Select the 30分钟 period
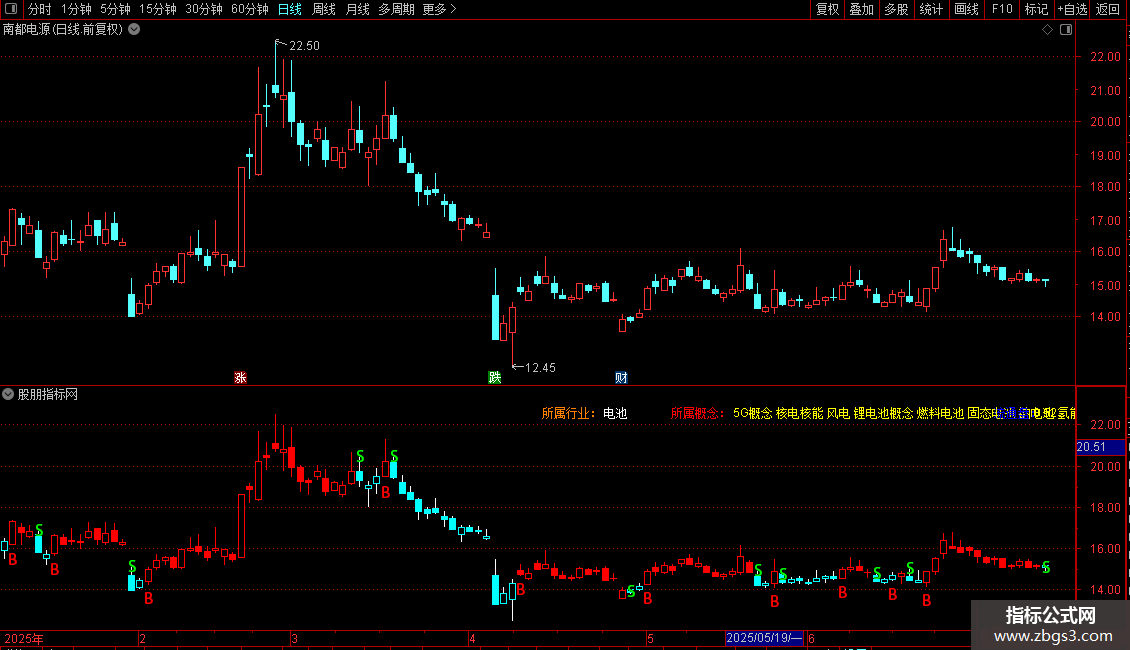Viewport: 1130px width, 650px height. (x=204, y=9)
